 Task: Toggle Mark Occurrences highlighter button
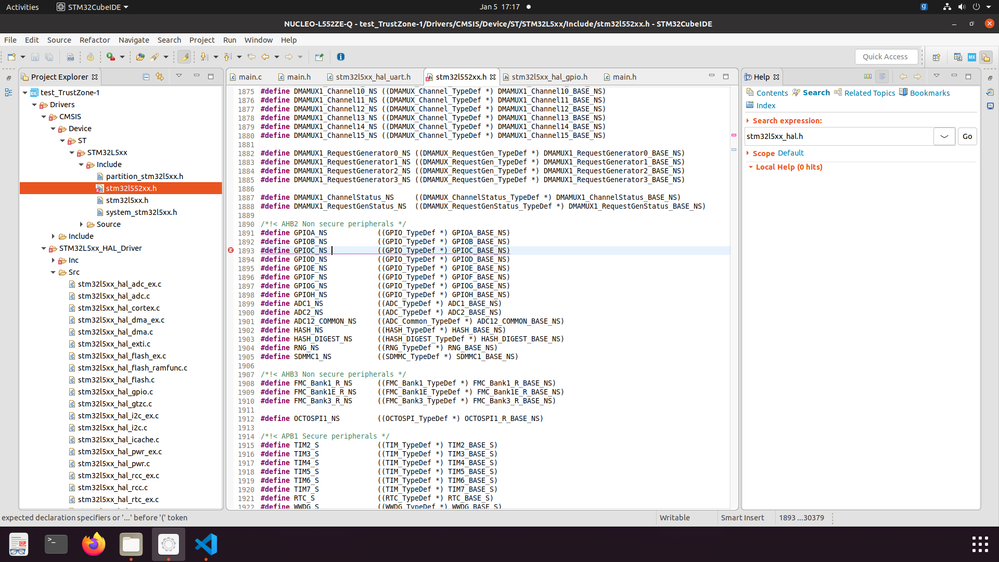[185, 57]
